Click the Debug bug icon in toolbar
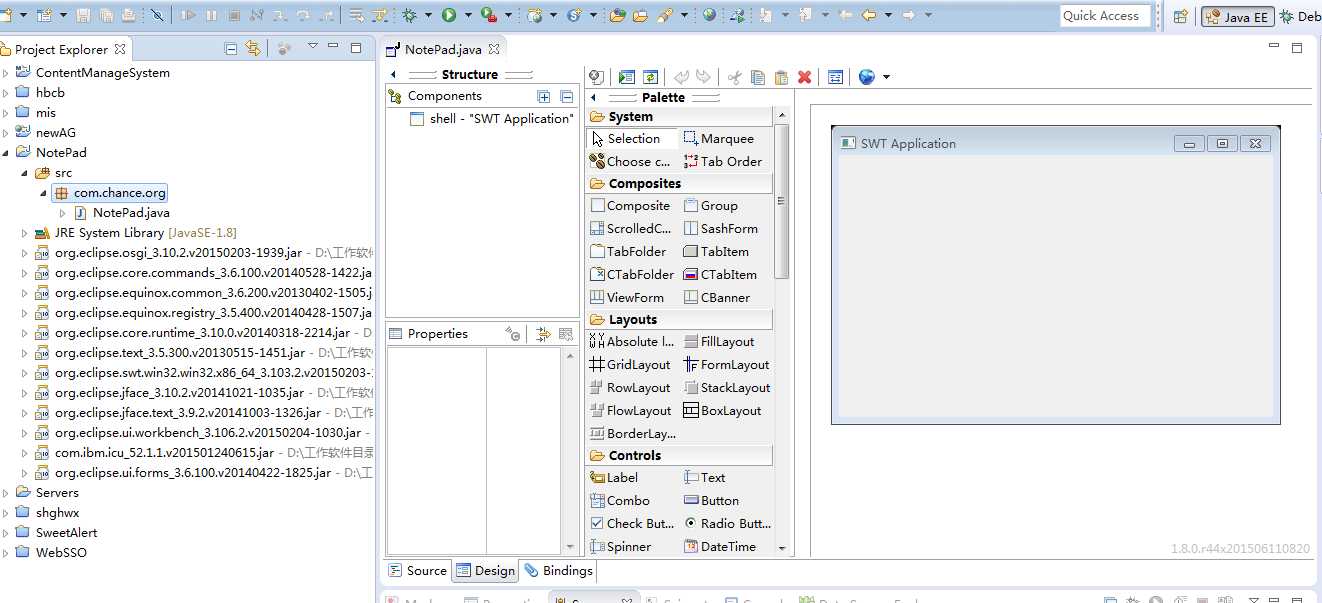Screen dimensions: 1322x603 coord(409,15)
